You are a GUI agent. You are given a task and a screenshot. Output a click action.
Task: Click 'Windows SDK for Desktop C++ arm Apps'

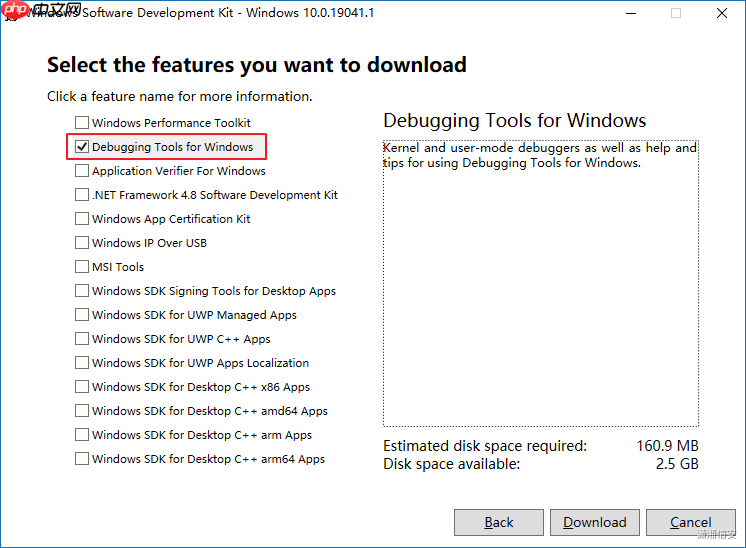point(202,435)
